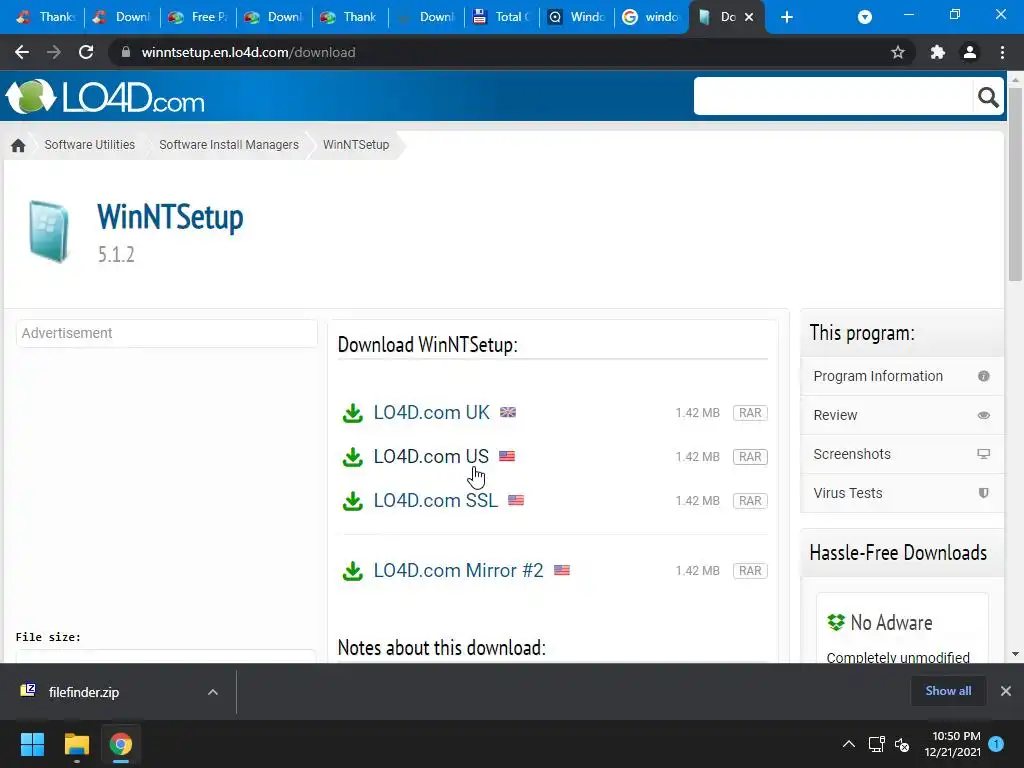Image resolution: width=1024 pixels, height=768 pixels.
Task: Reload the current page
Action: (x=86, y=52)
